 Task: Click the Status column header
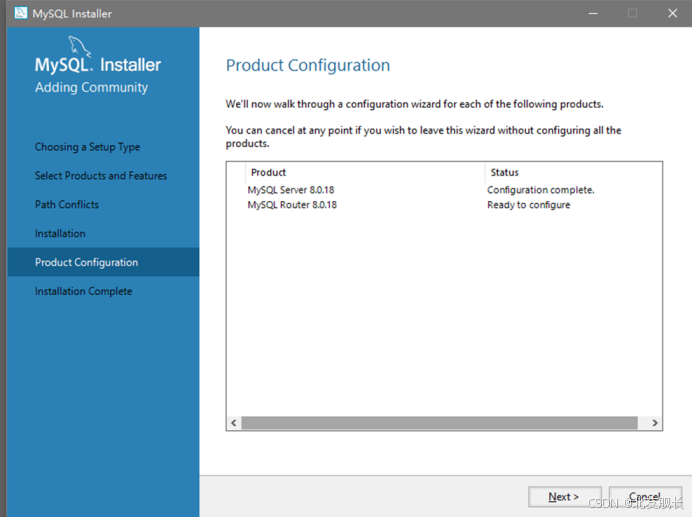(573, 172)
